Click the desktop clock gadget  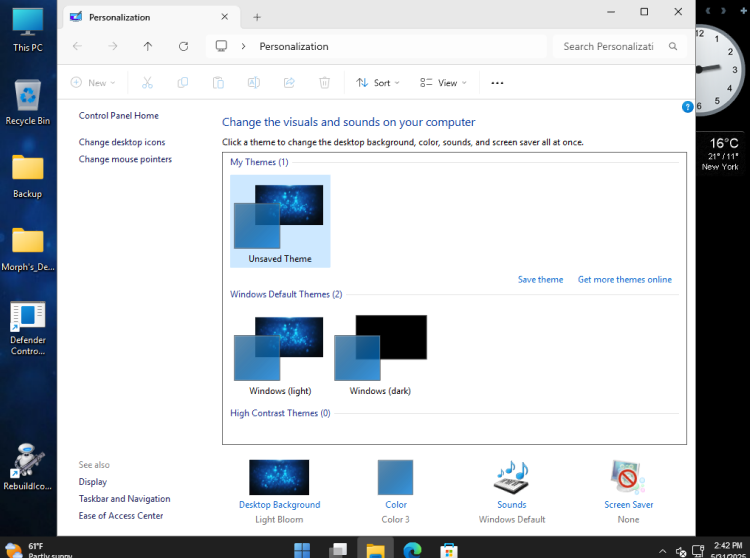[x=719, y=70]
